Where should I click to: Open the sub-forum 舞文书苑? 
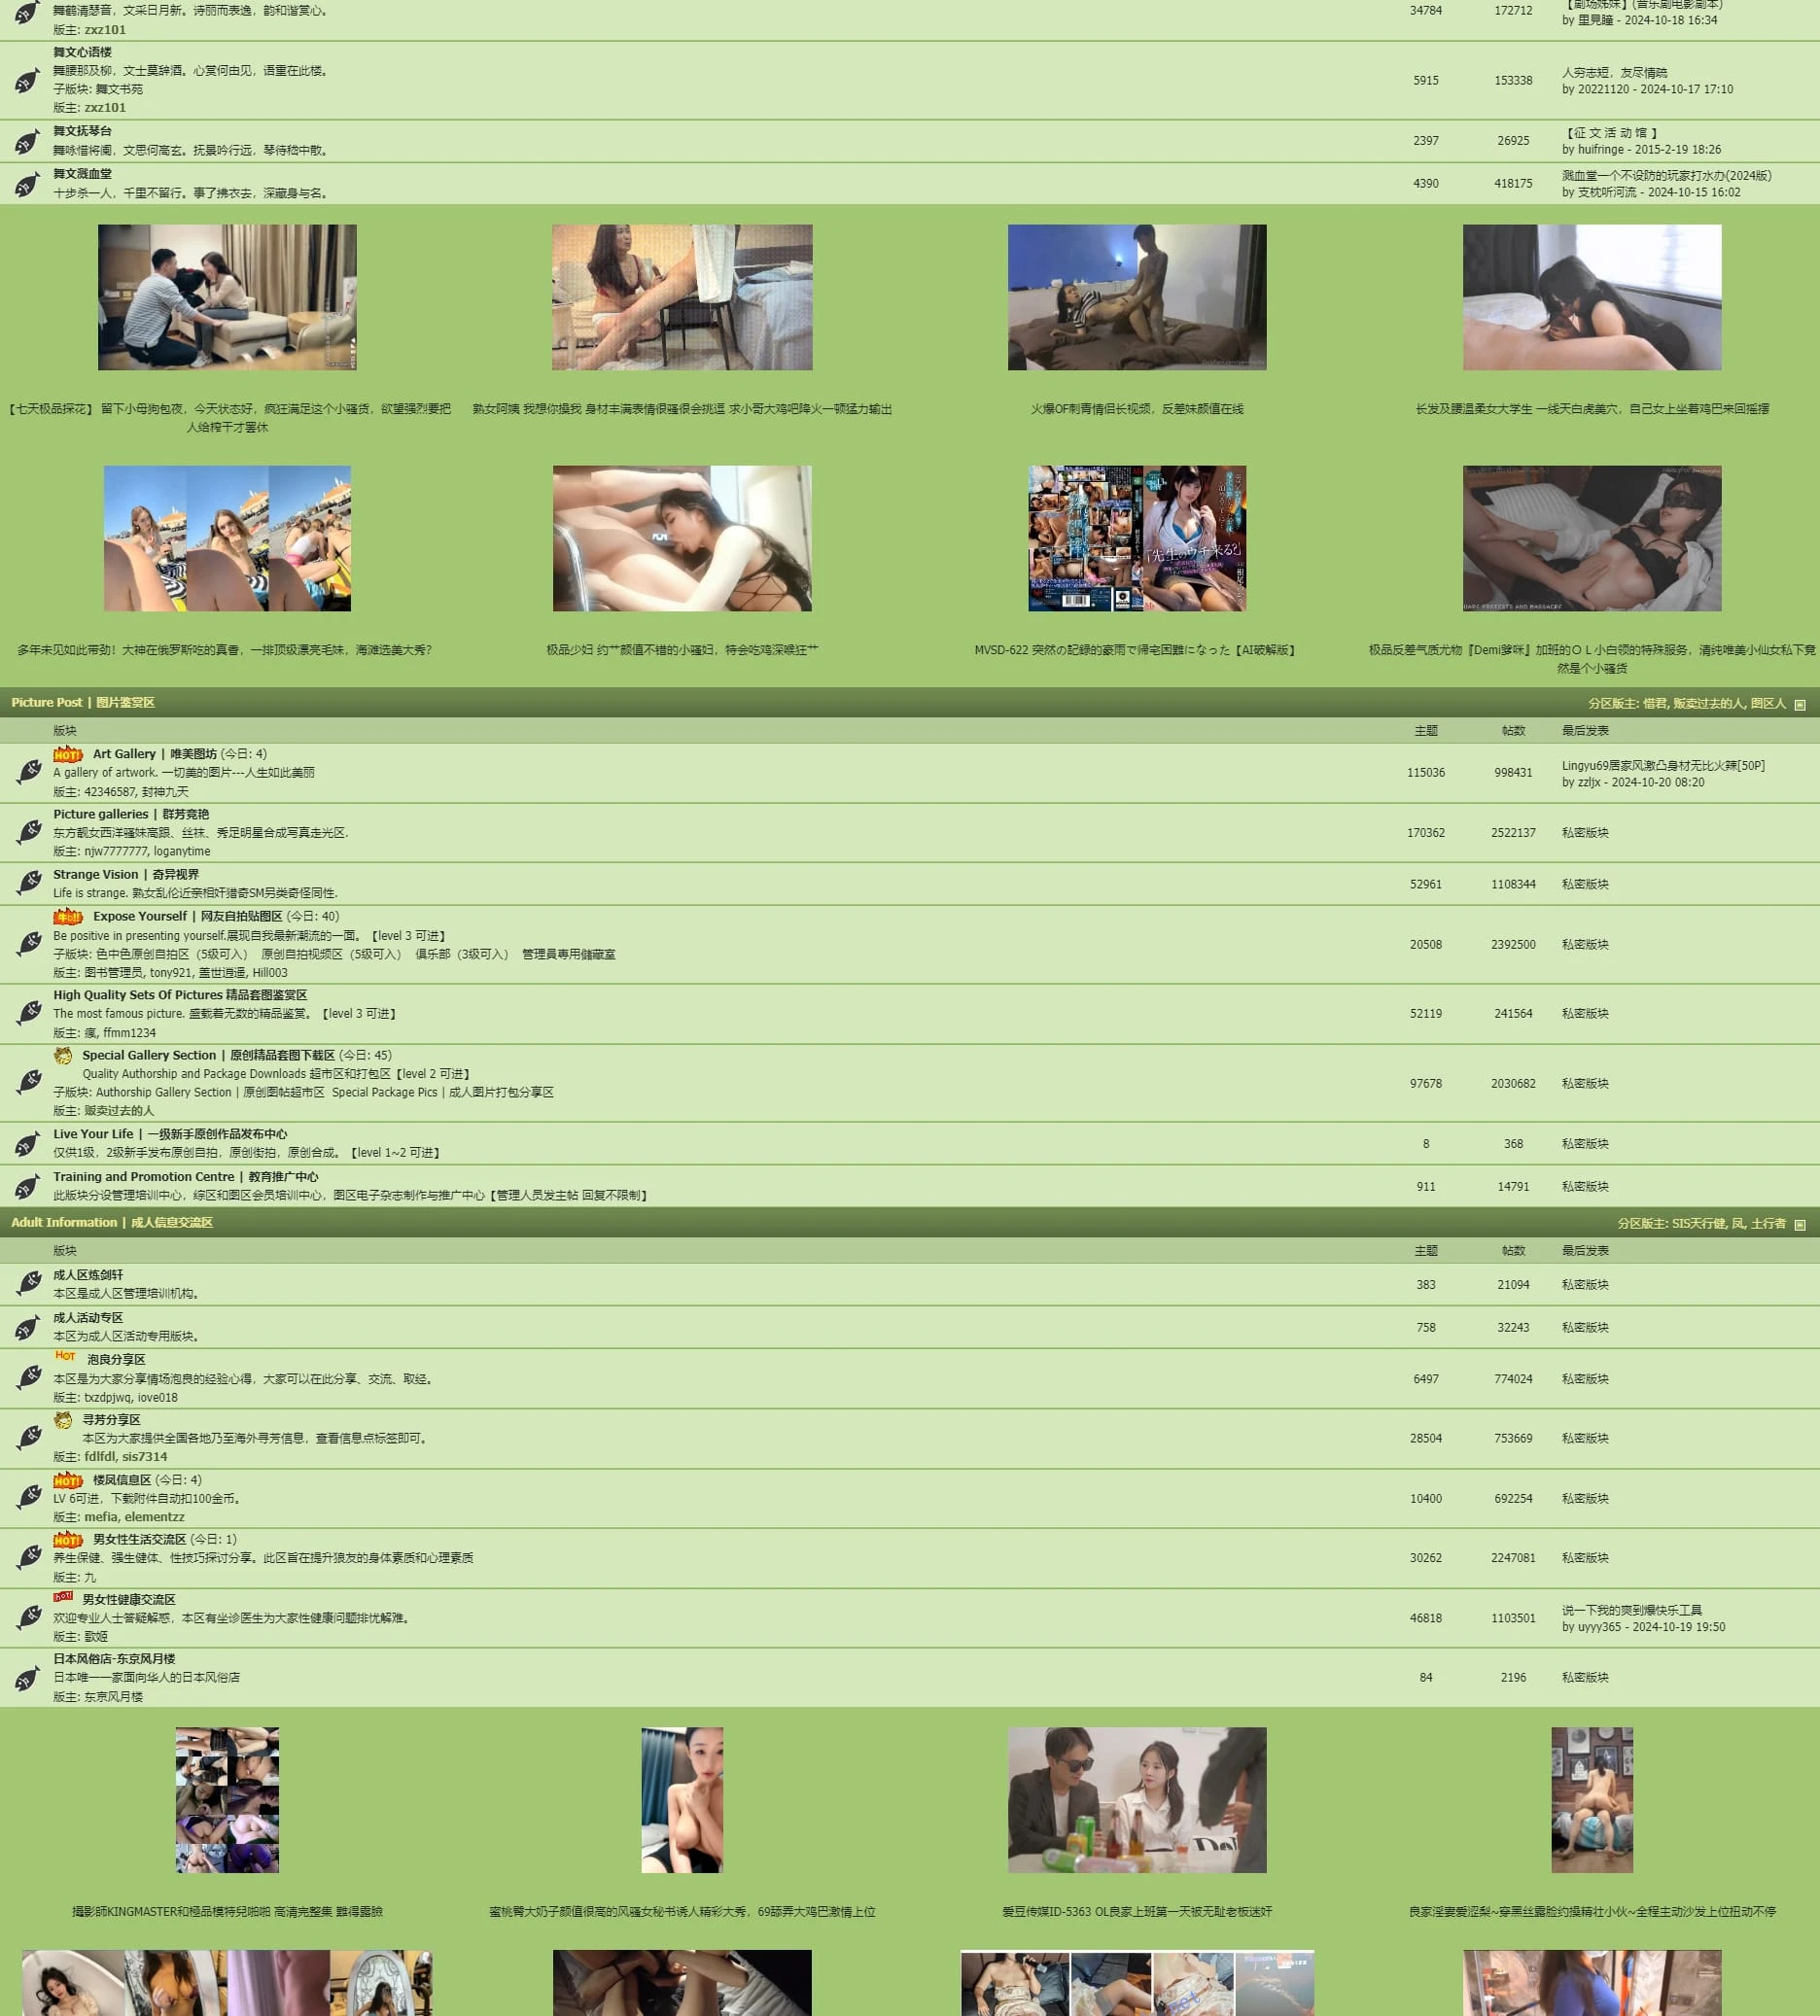click(119, 89)
